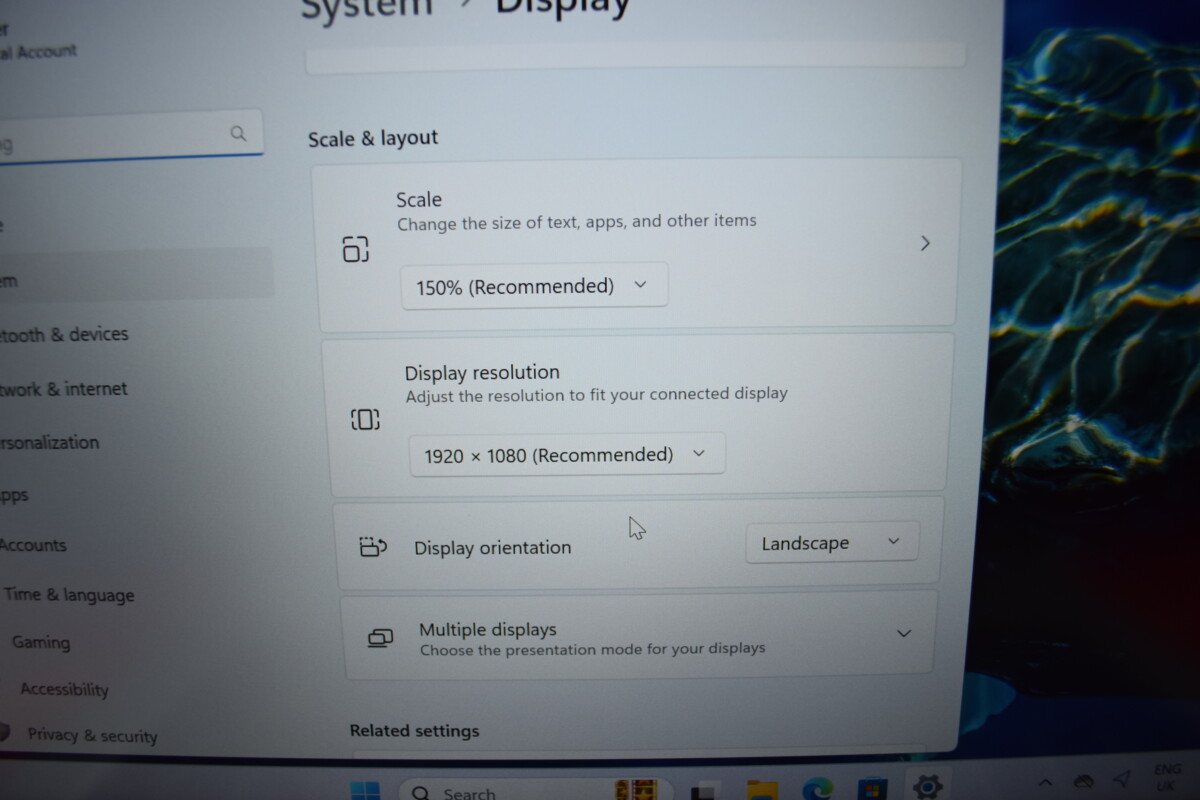Open Apps settings page
The height and width of the screenshot is (800, 1200).
click(14, 495)
